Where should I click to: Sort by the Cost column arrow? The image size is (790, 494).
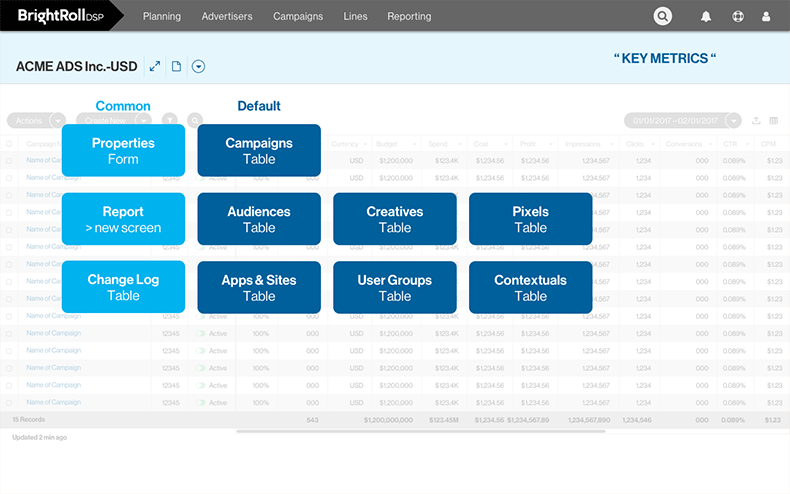pos(505,144)
